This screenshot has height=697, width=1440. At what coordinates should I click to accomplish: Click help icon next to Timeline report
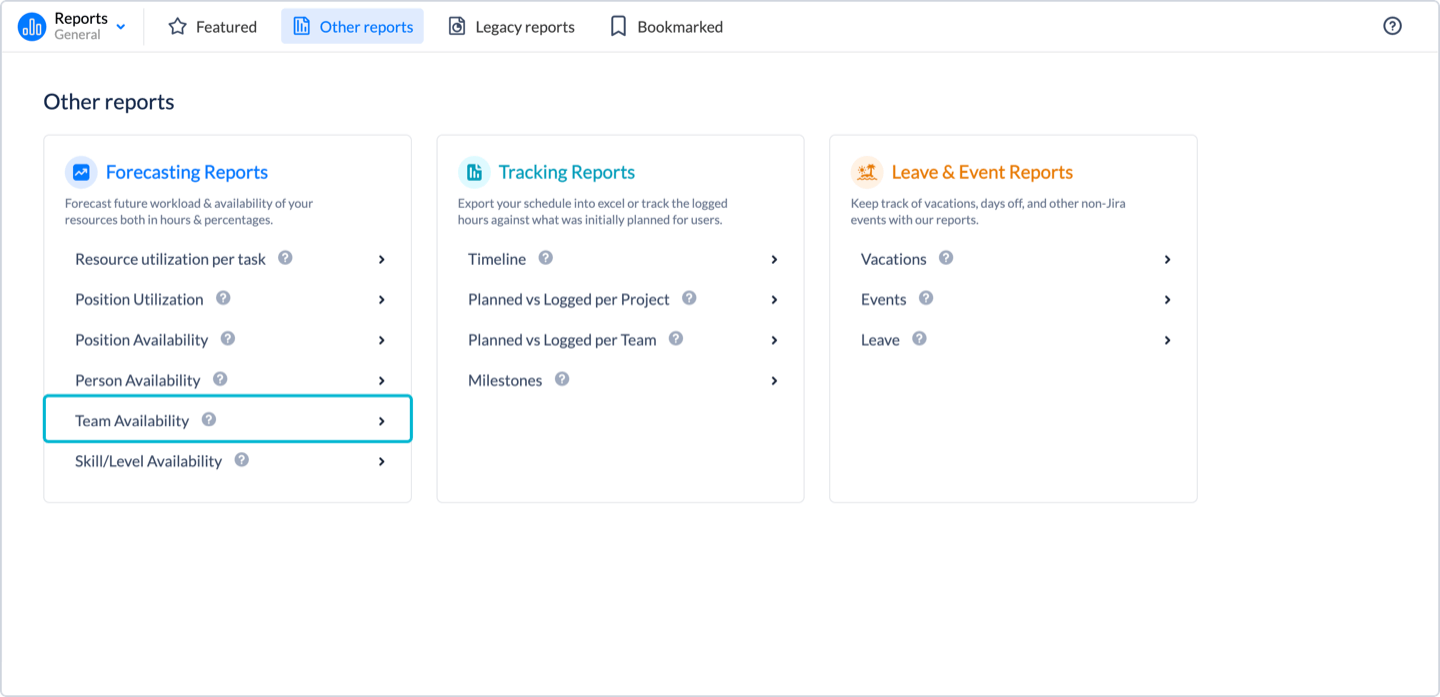point(546,258)
